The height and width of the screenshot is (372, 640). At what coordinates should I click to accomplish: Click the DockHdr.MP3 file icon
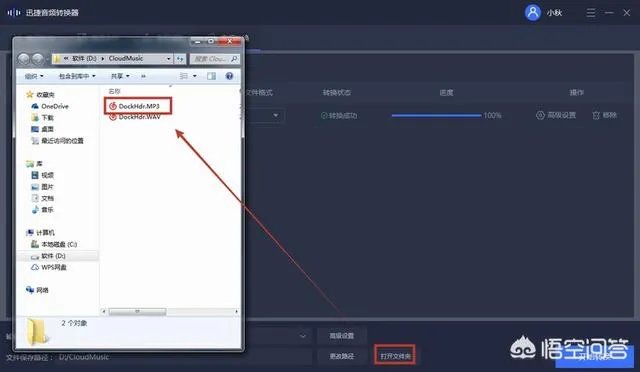pos(113,106)
